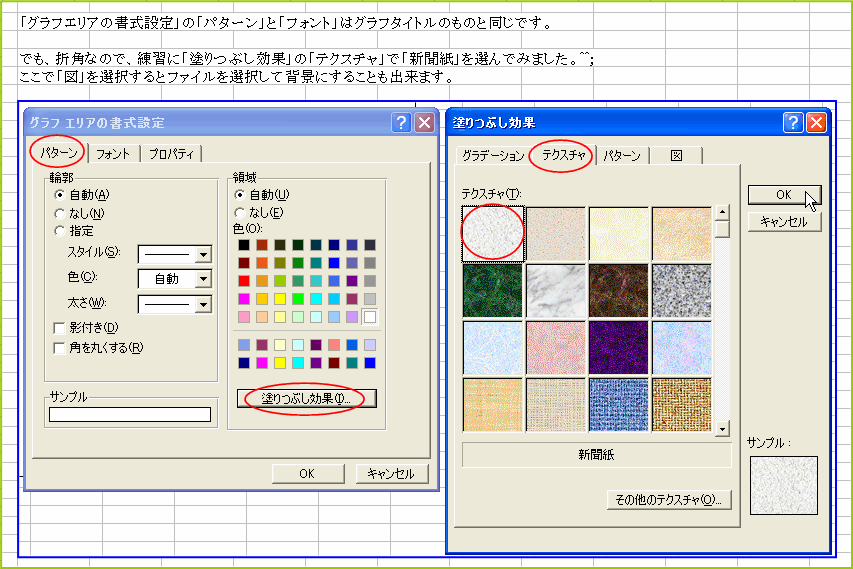This screenshot has width=853, height=569.
Task: Pick the red color swatch in palette
Action: point(245,281)
